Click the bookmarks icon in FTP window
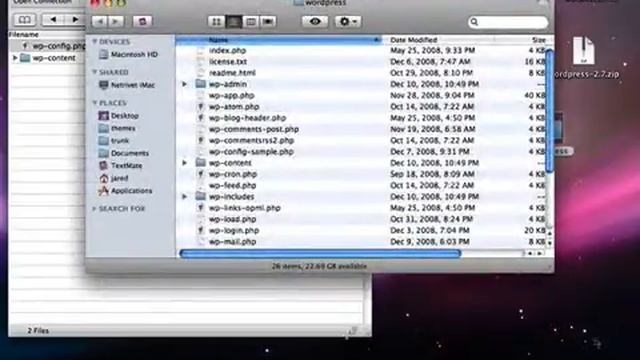Viewport: 640px width, 360px height. coord(24,20)
